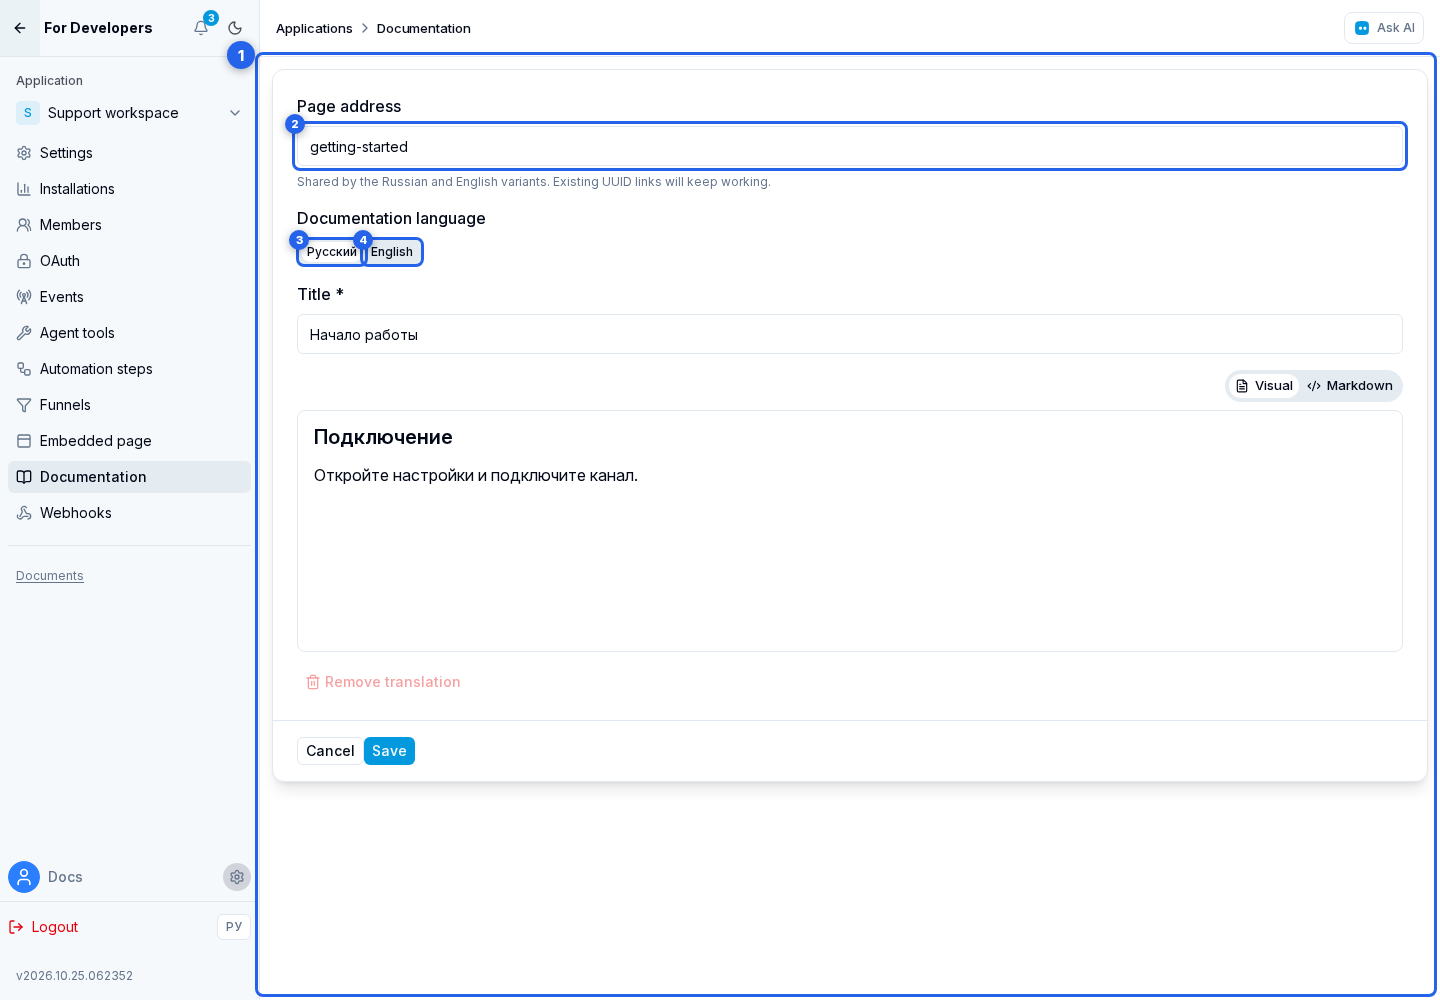Screen dimensions: 1440x1000
Task: Open Webhooks in the sidebar
Action: [130, 513]
